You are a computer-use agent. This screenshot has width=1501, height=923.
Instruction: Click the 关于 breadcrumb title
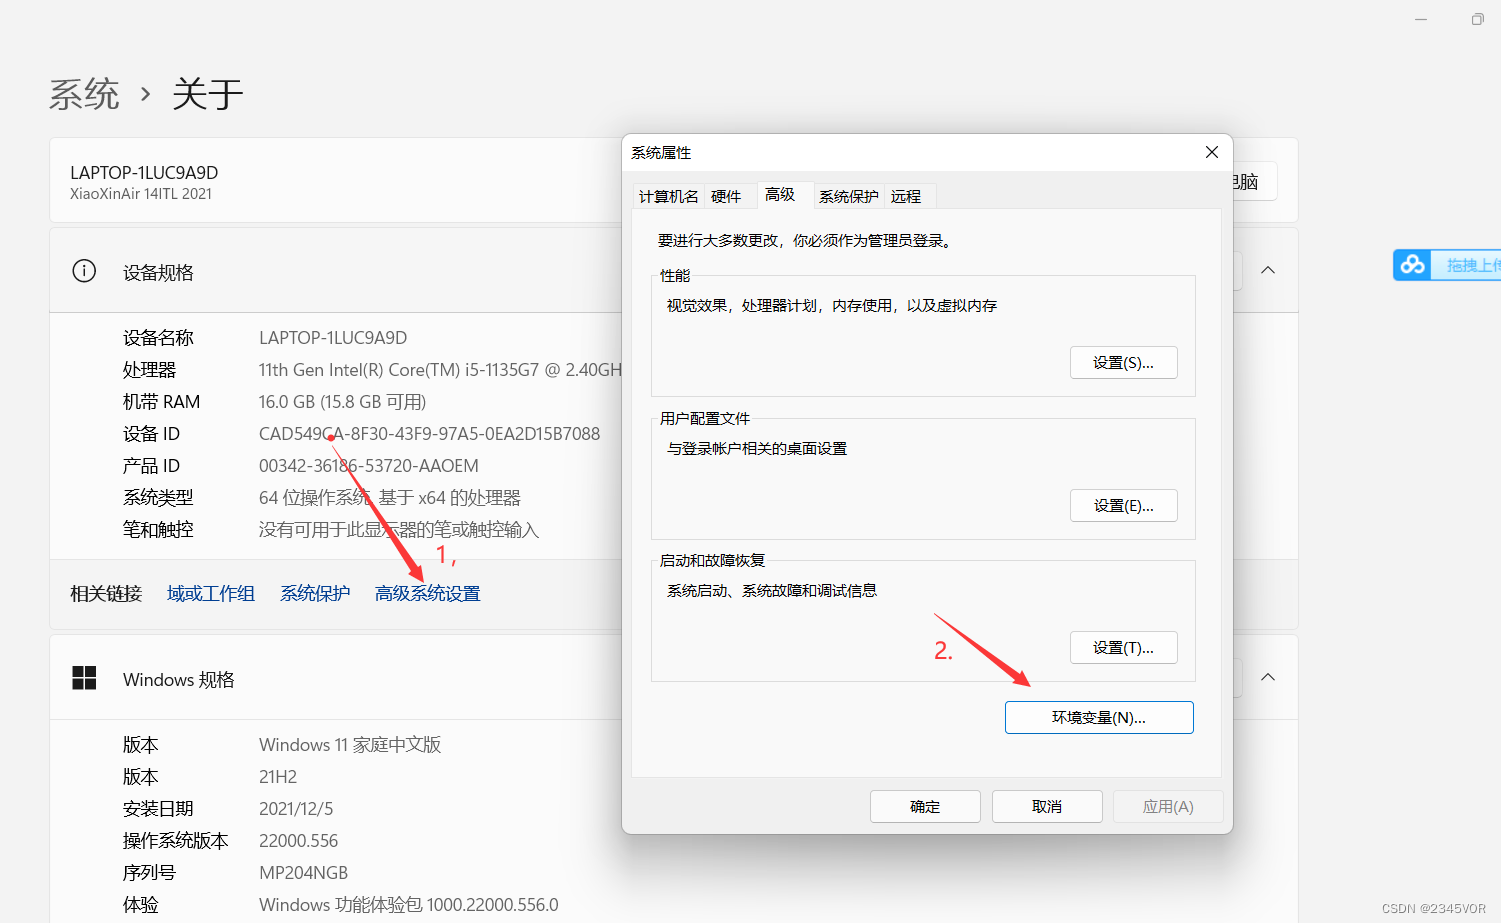coord(208,94)
